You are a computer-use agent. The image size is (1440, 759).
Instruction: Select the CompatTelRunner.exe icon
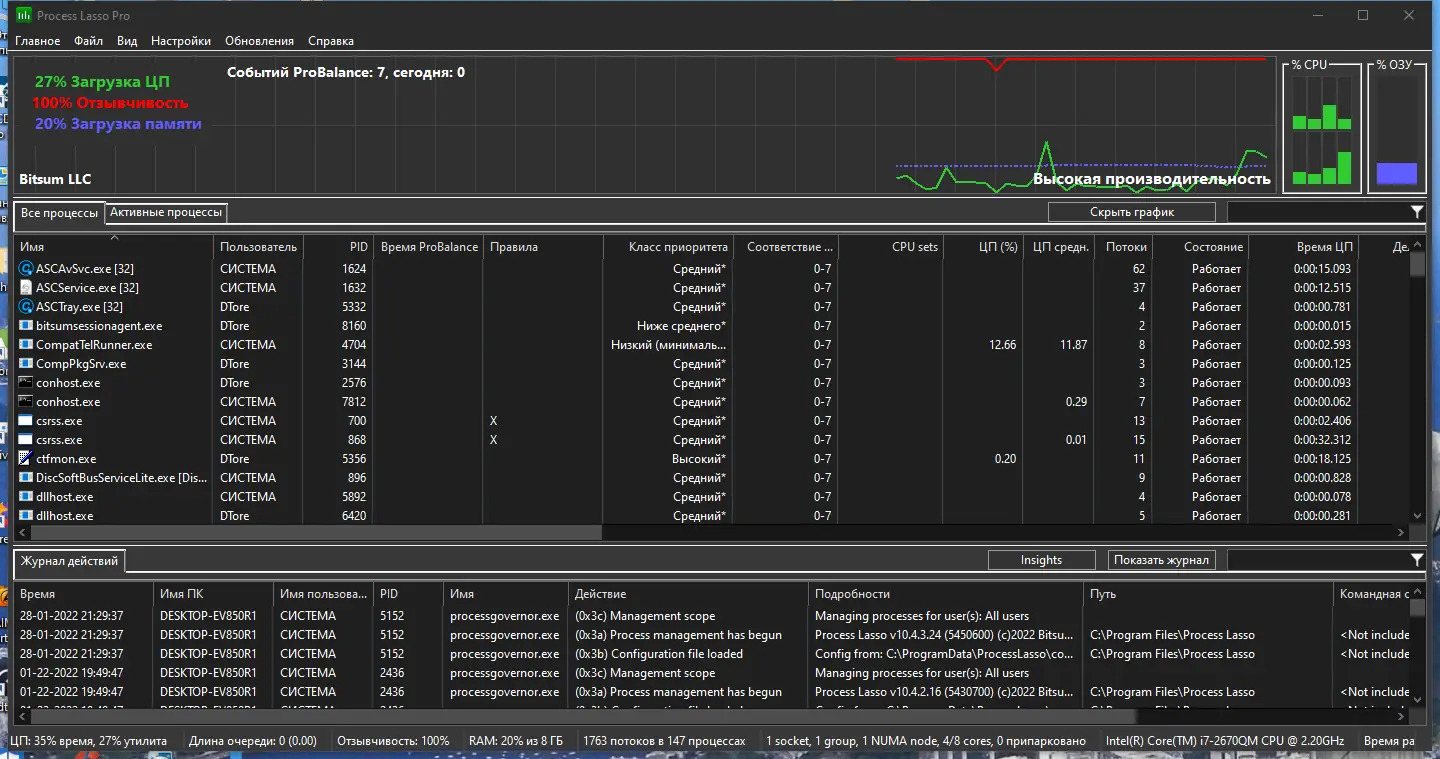coord(26,345)
